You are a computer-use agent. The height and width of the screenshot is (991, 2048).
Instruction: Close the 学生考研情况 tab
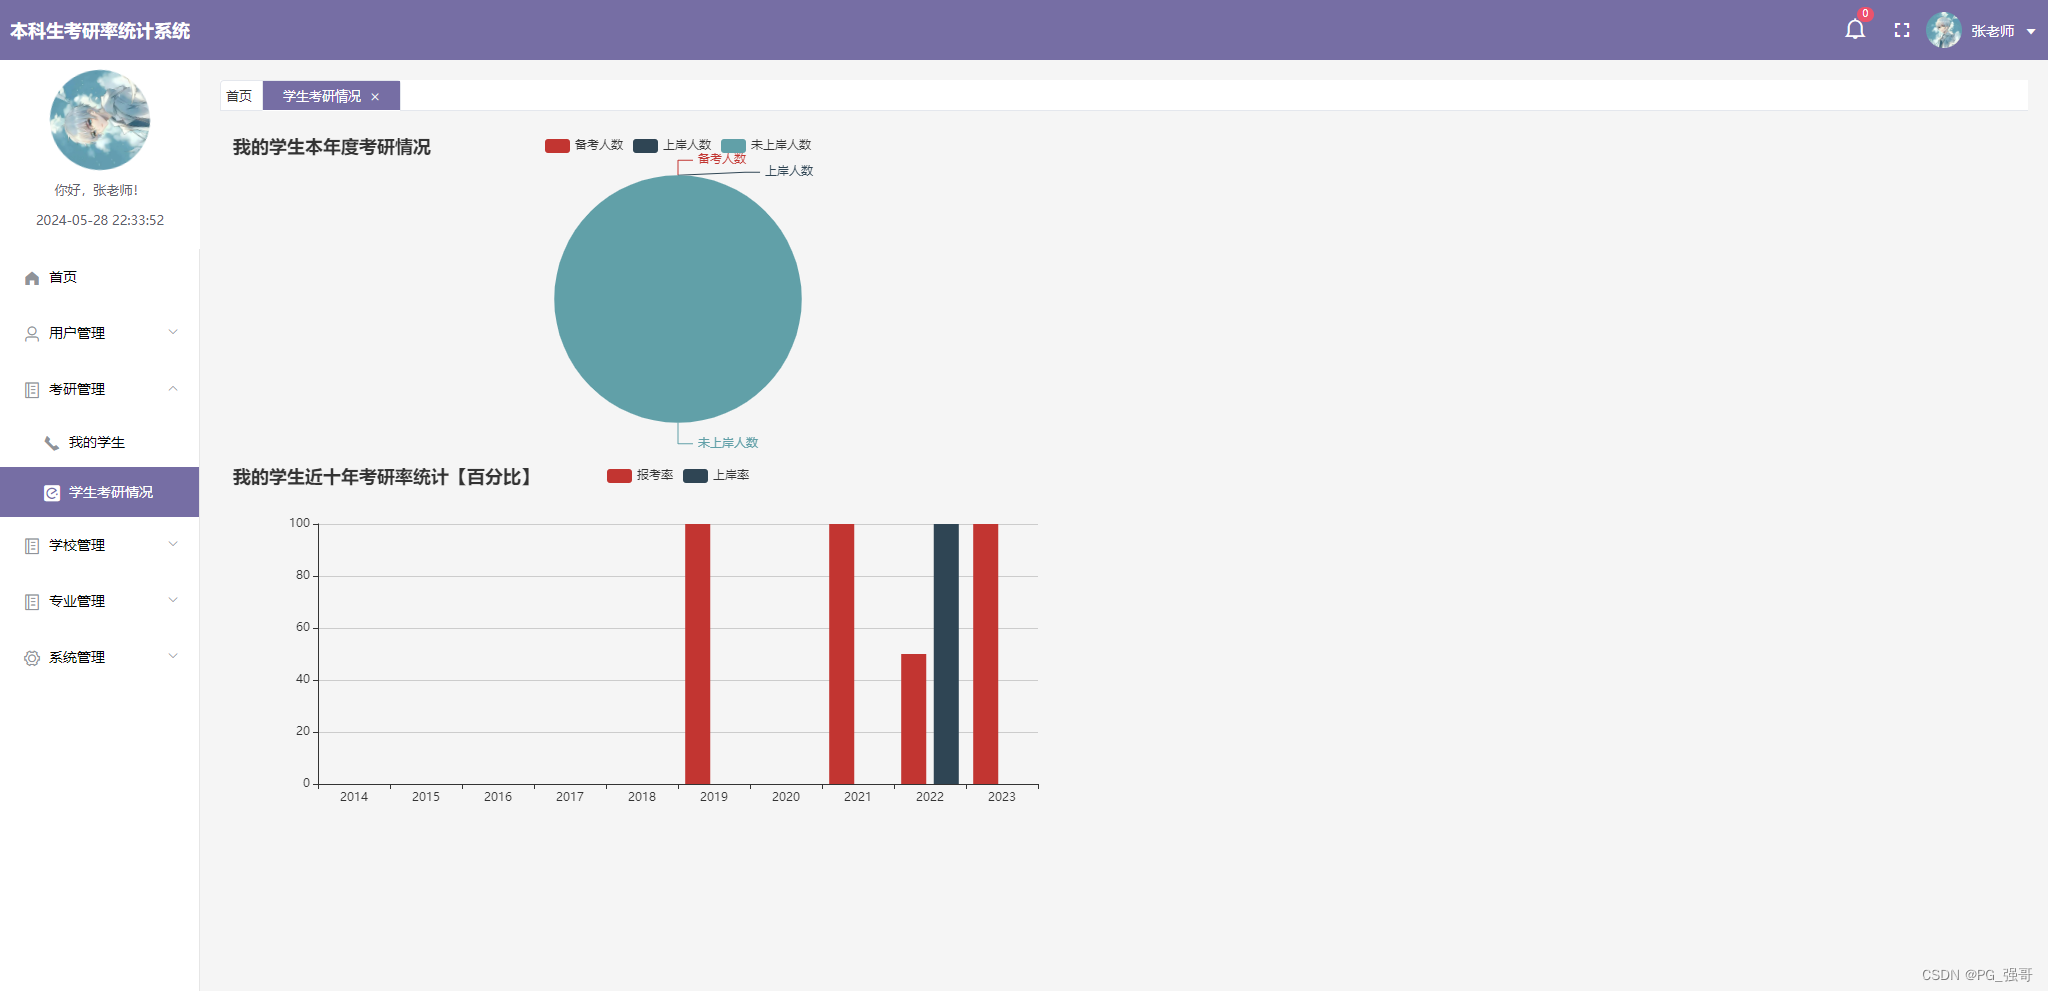[376, 97]
